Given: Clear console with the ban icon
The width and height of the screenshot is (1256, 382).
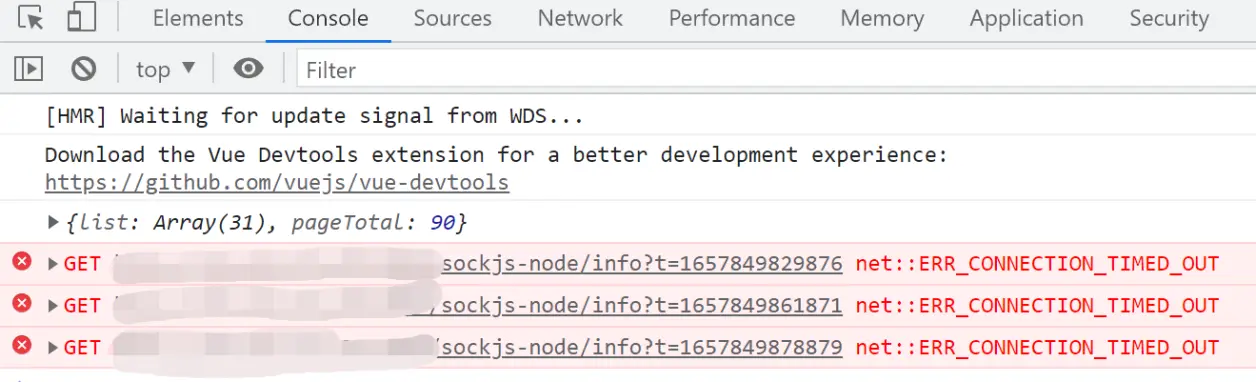Looking at the screenshot, I should click(83, 69).
